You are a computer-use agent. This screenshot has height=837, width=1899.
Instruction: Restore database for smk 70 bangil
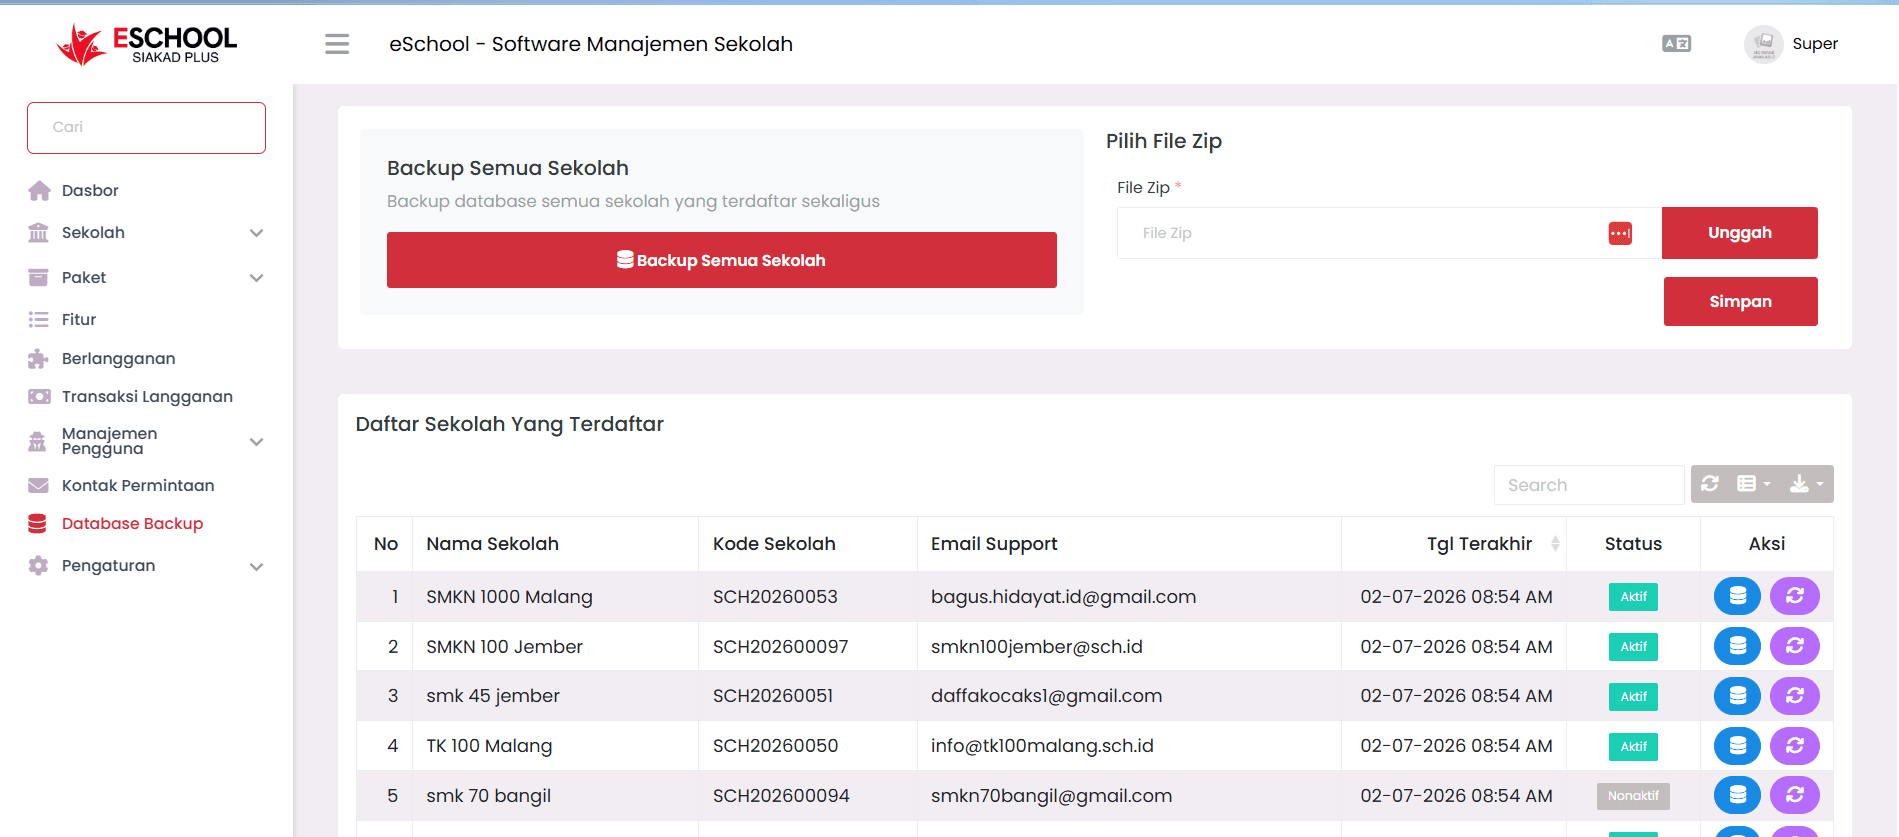1795,795
